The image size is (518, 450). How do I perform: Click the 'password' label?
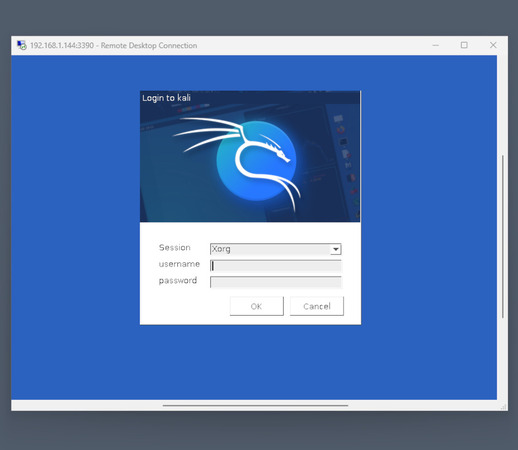pyautogui.click(x=178, y=281)
